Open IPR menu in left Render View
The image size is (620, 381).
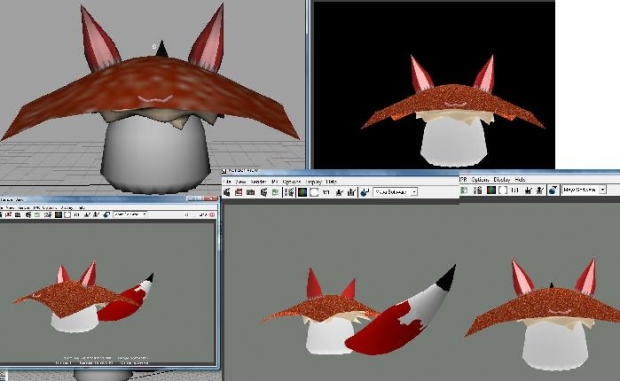[36, 207]
